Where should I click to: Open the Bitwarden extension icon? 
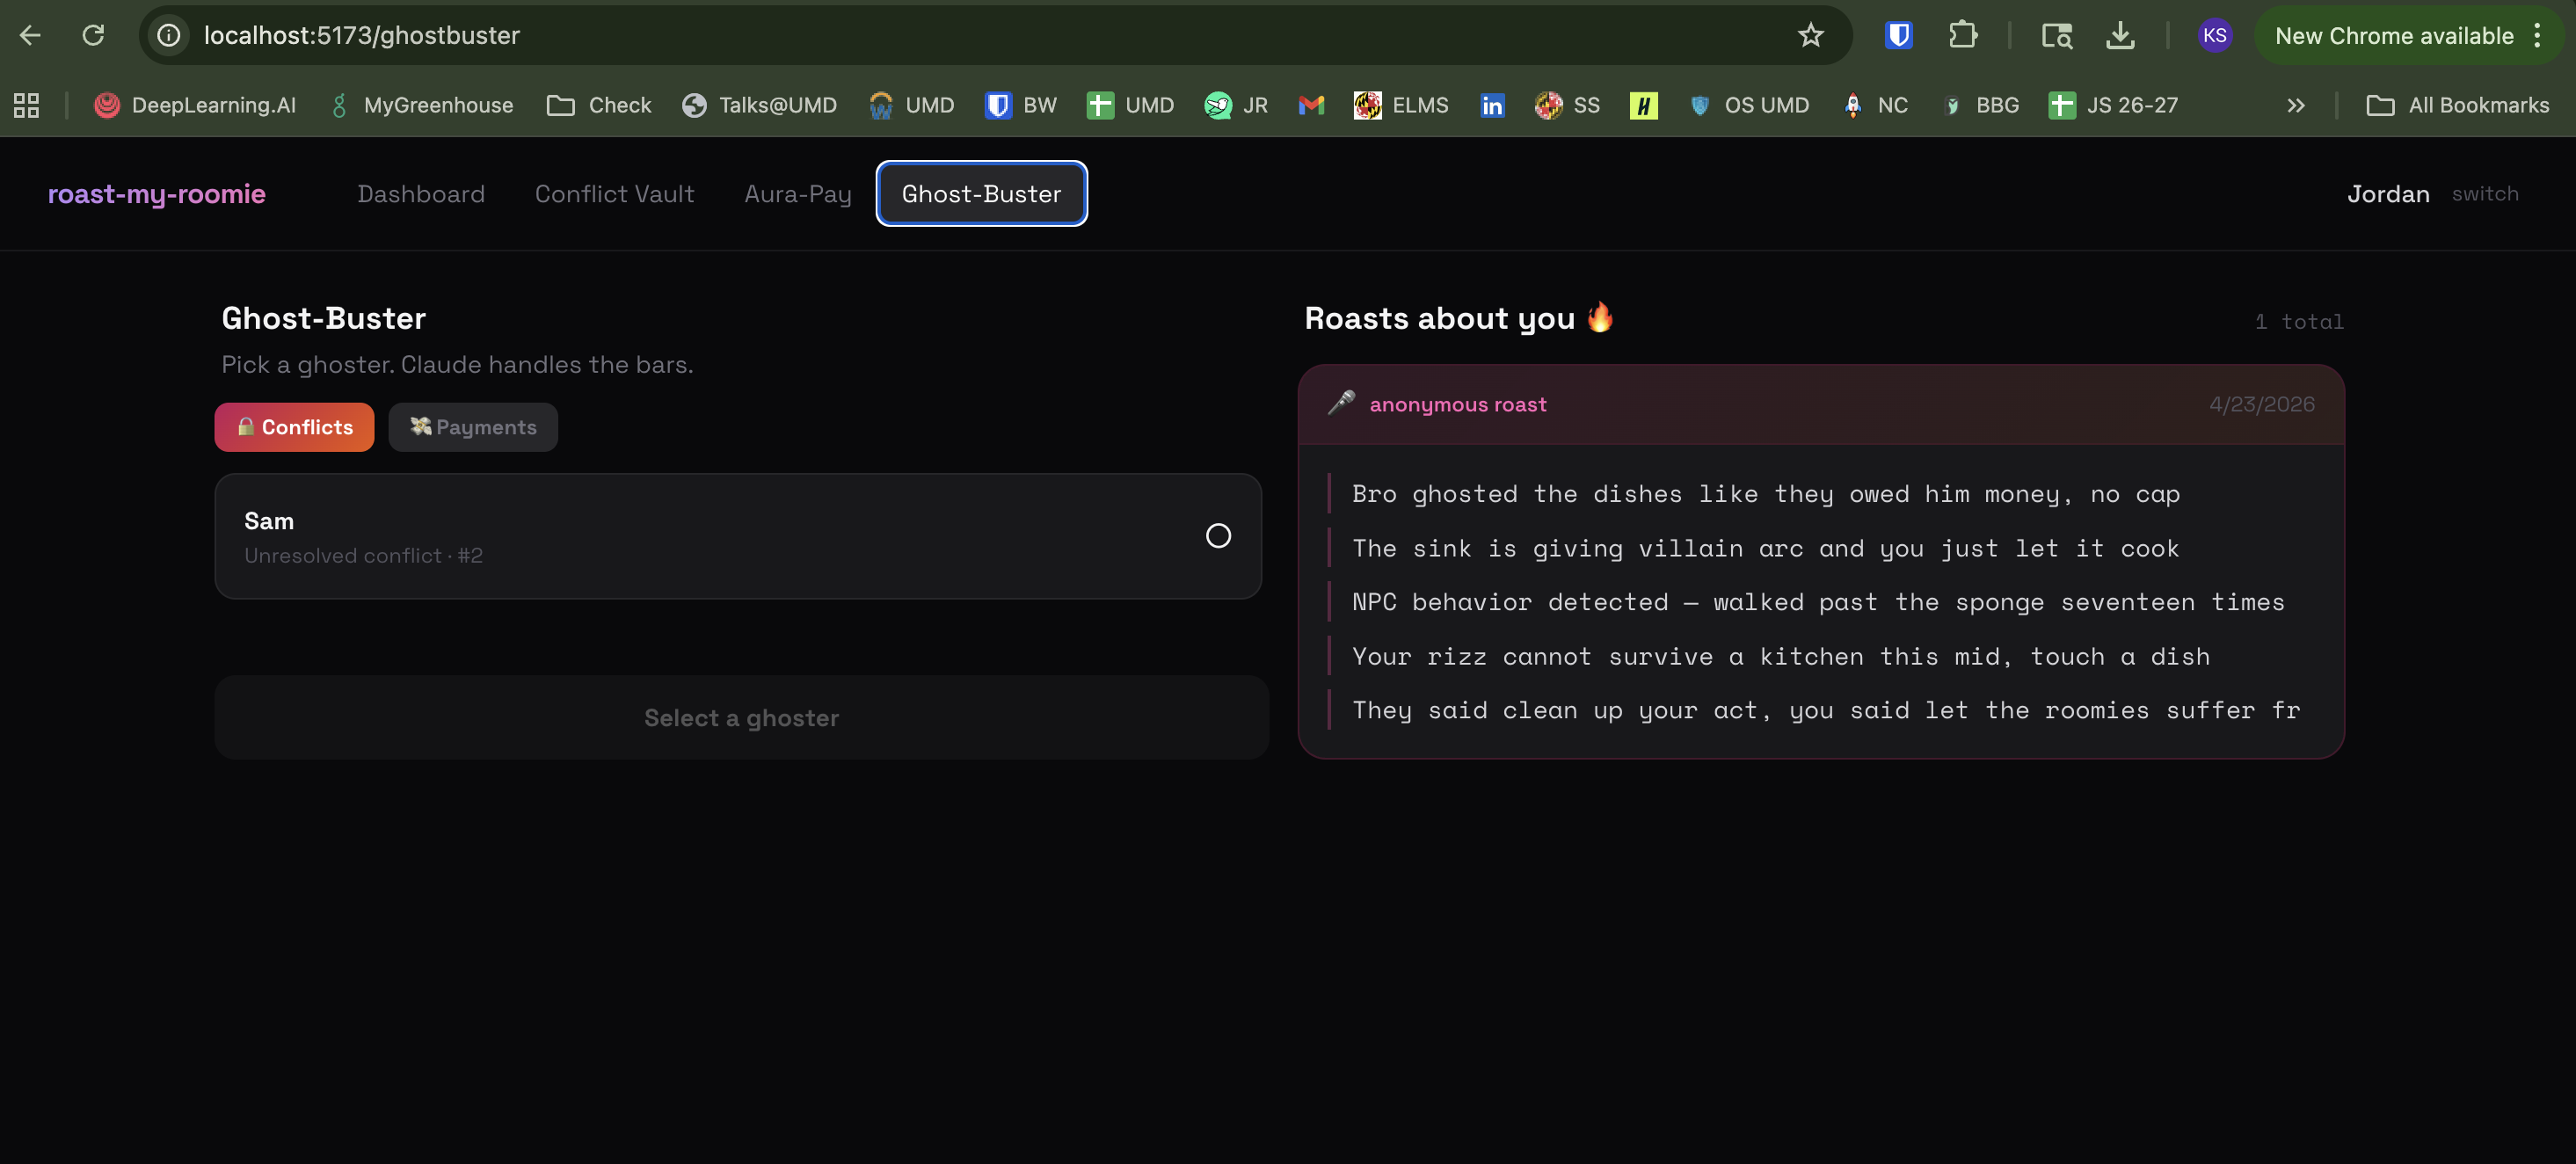1898,36
